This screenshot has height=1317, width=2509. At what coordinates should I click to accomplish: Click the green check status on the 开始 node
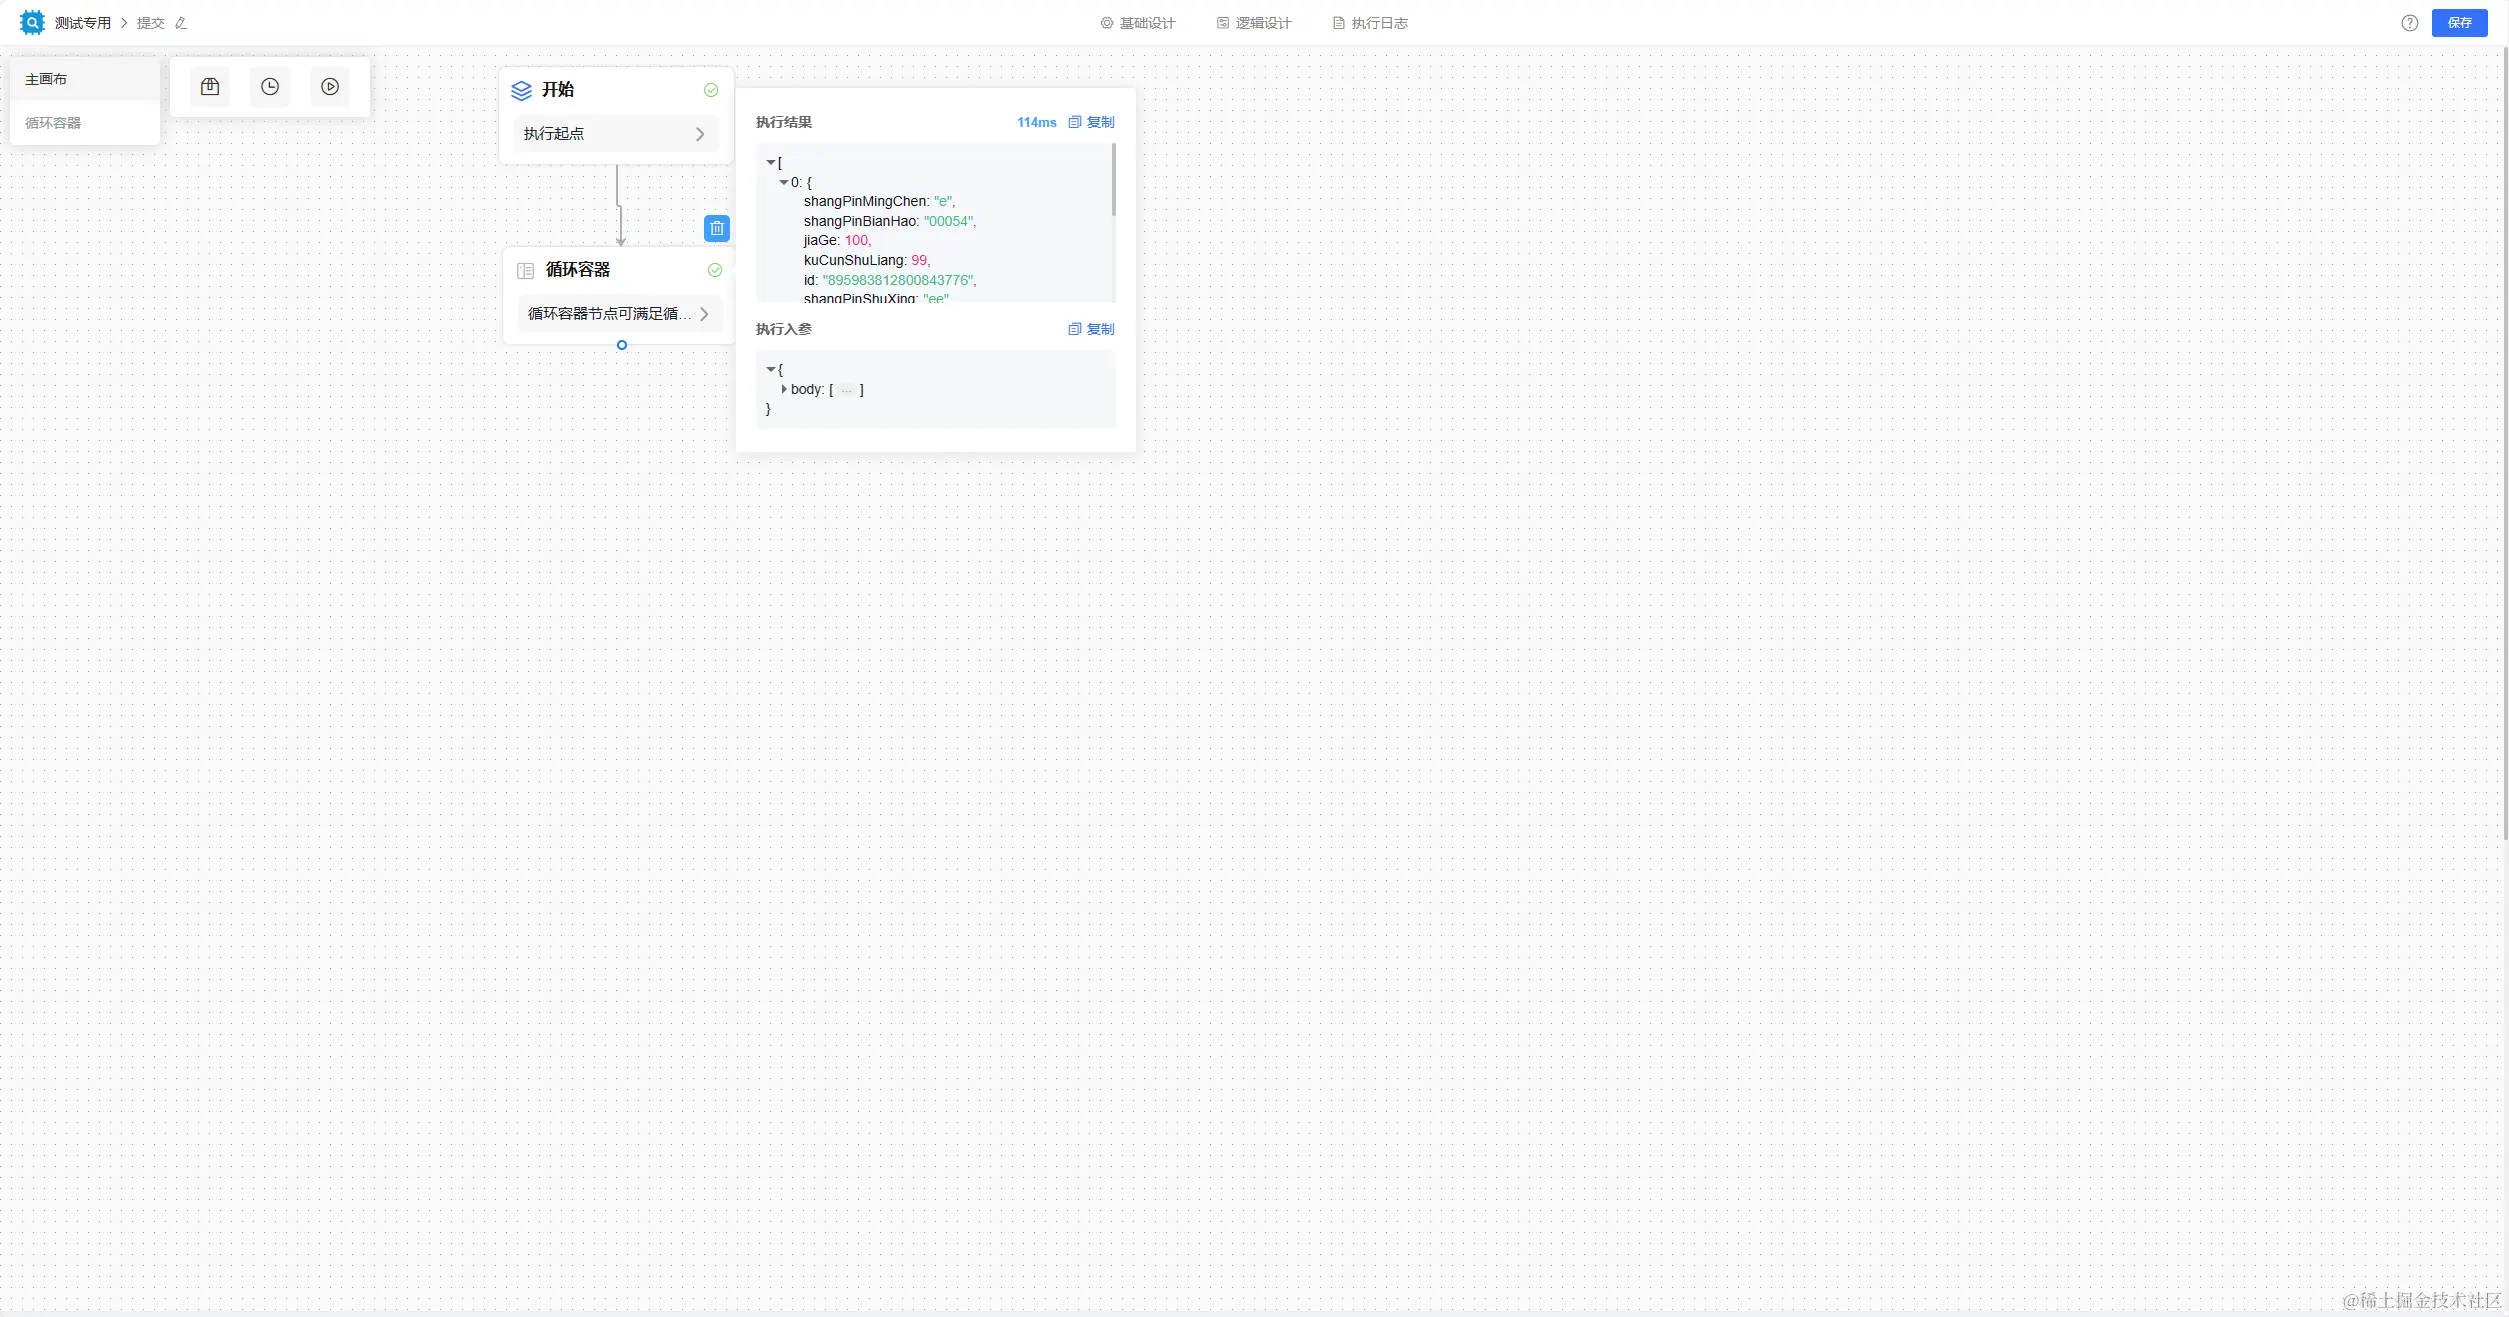711,90
